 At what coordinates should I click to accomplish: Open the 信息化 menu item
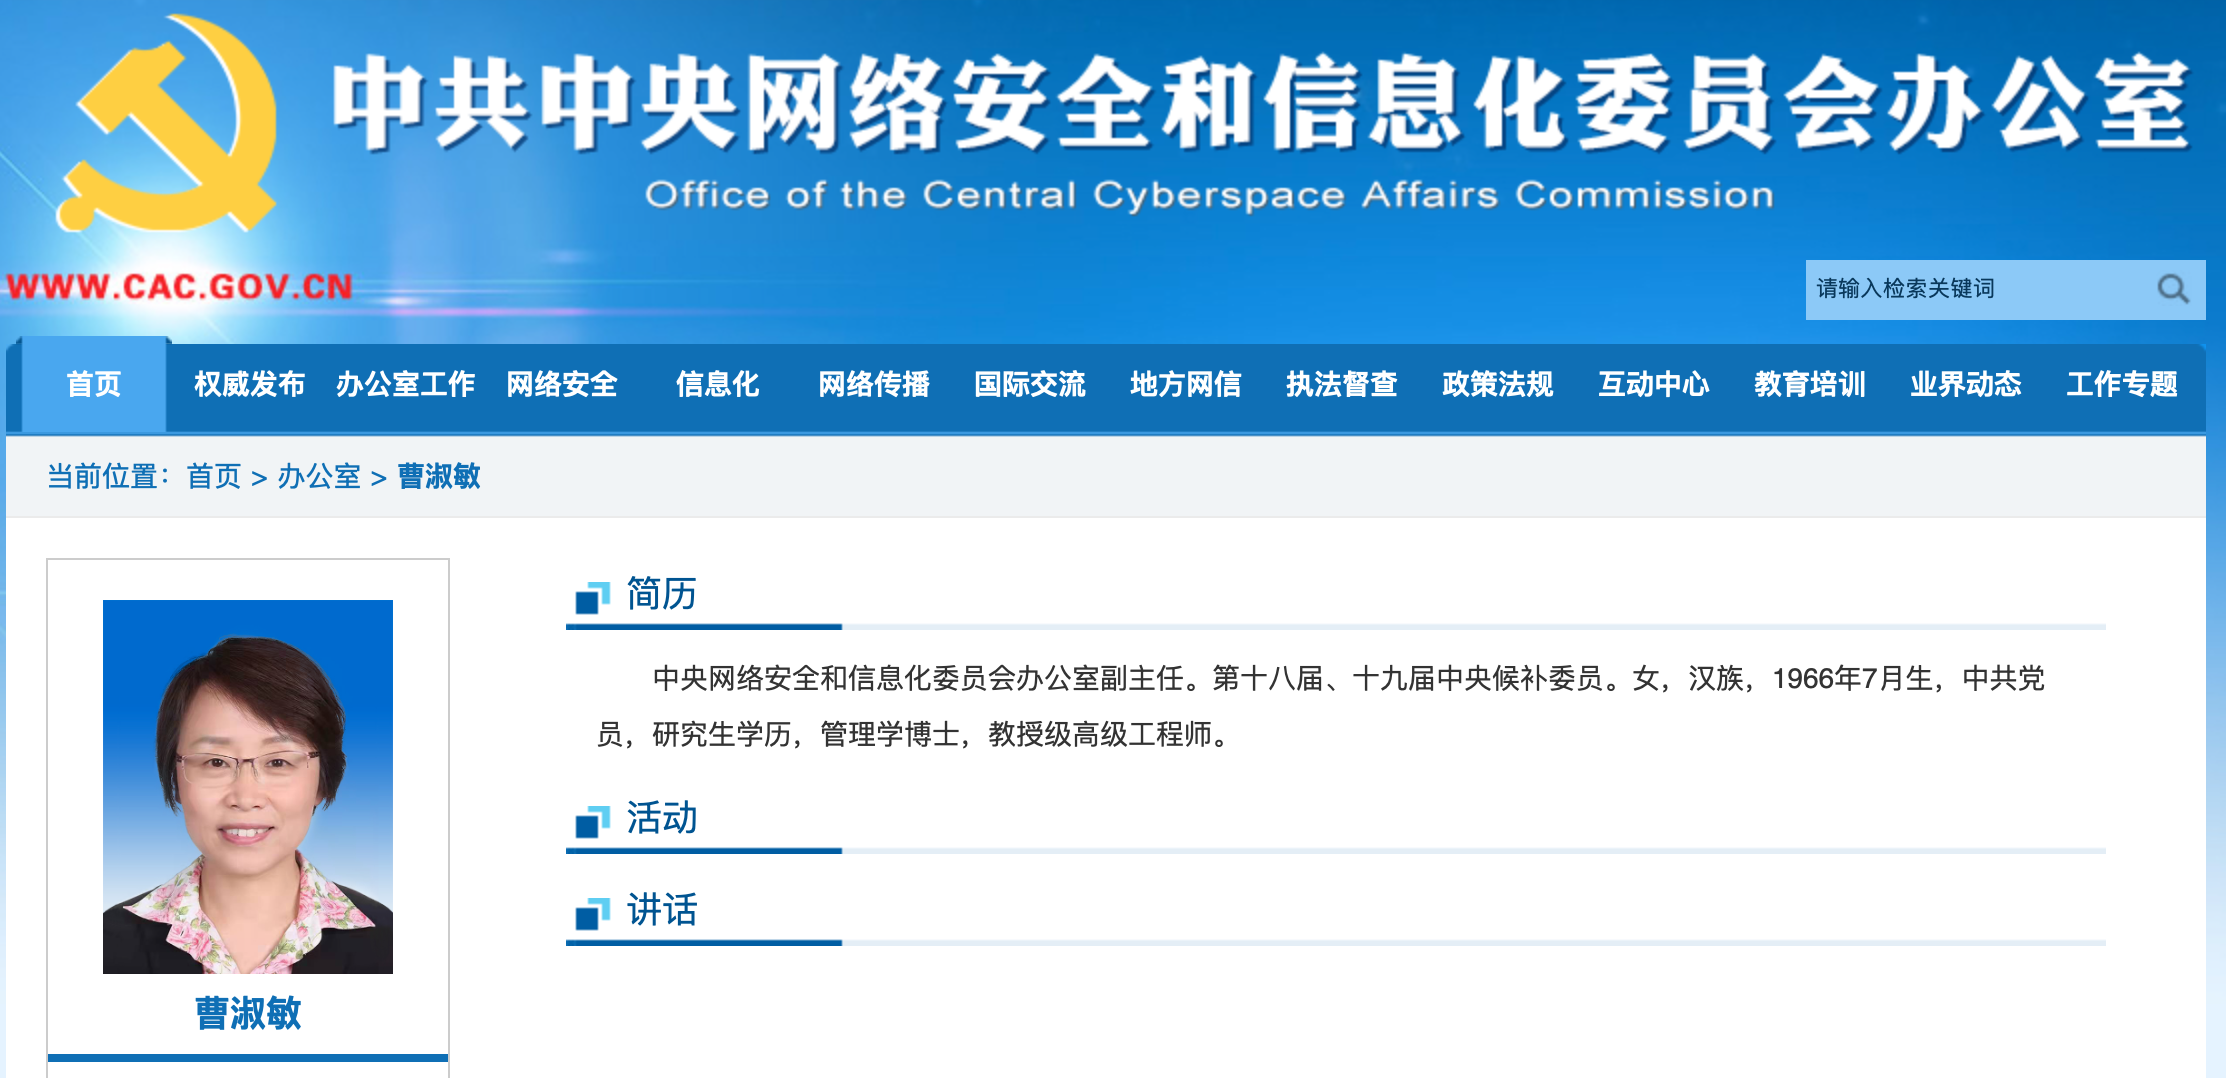pyautogui.click(x=717, y=385)
